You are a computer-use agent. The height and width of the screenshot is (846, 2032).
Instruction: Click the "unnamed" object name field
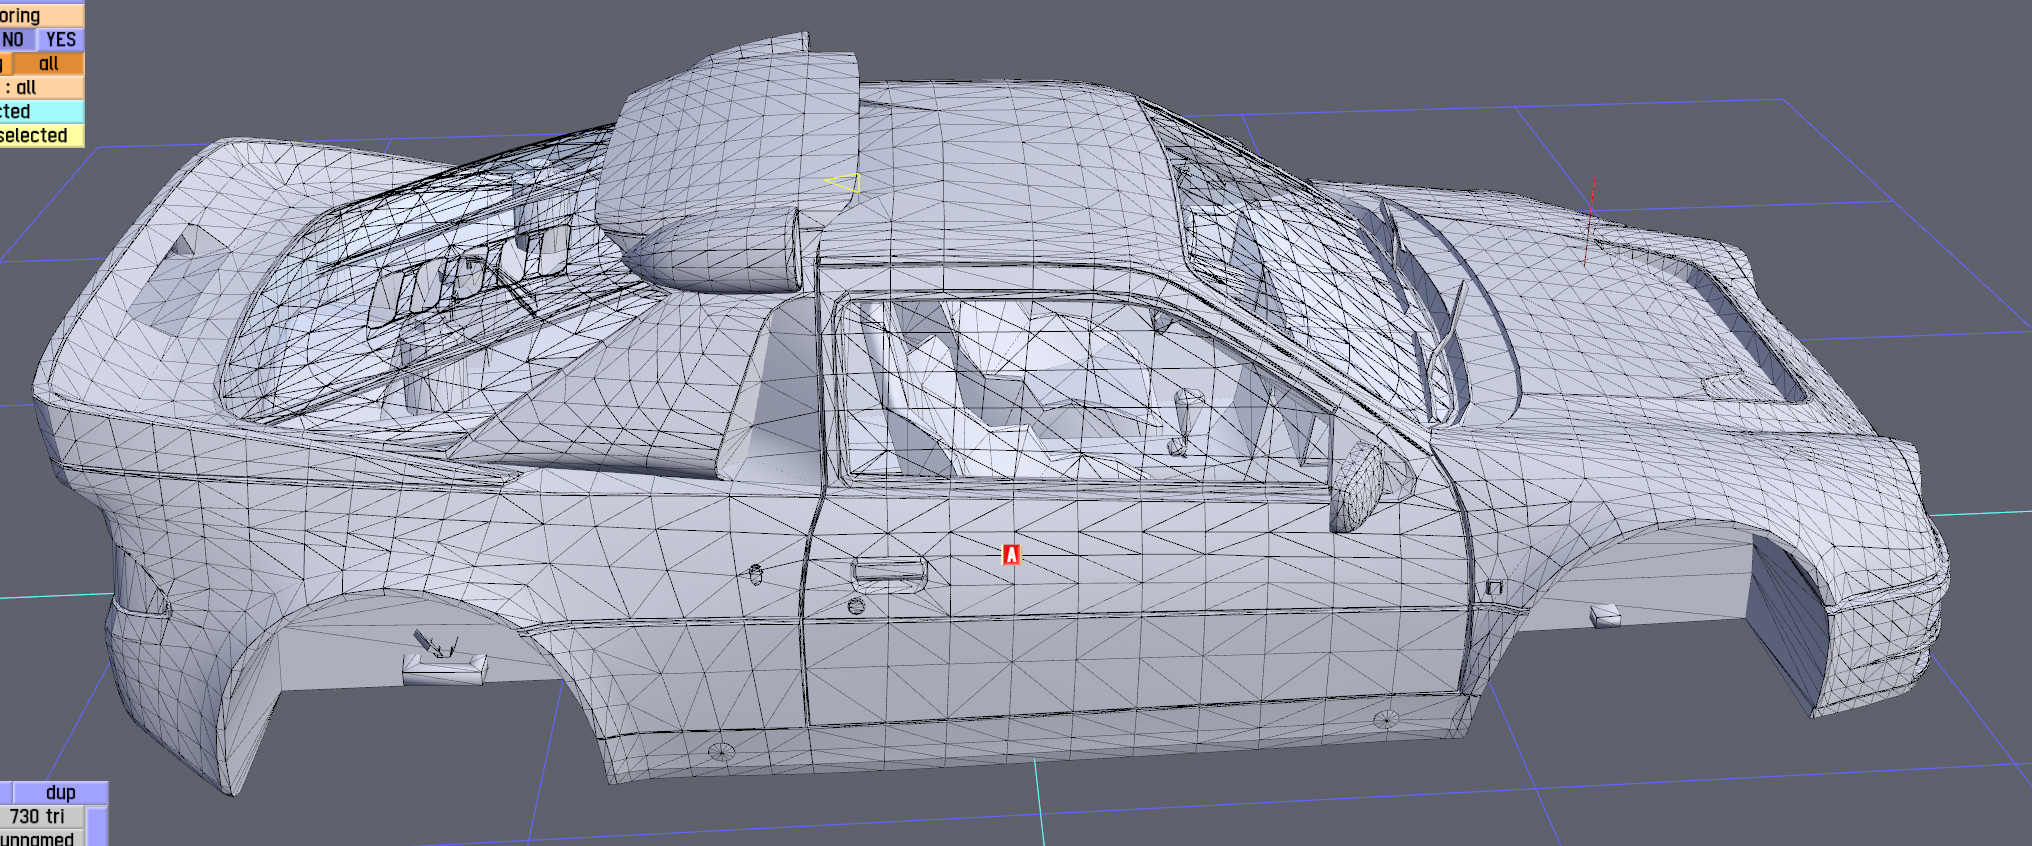coord(42,838)
